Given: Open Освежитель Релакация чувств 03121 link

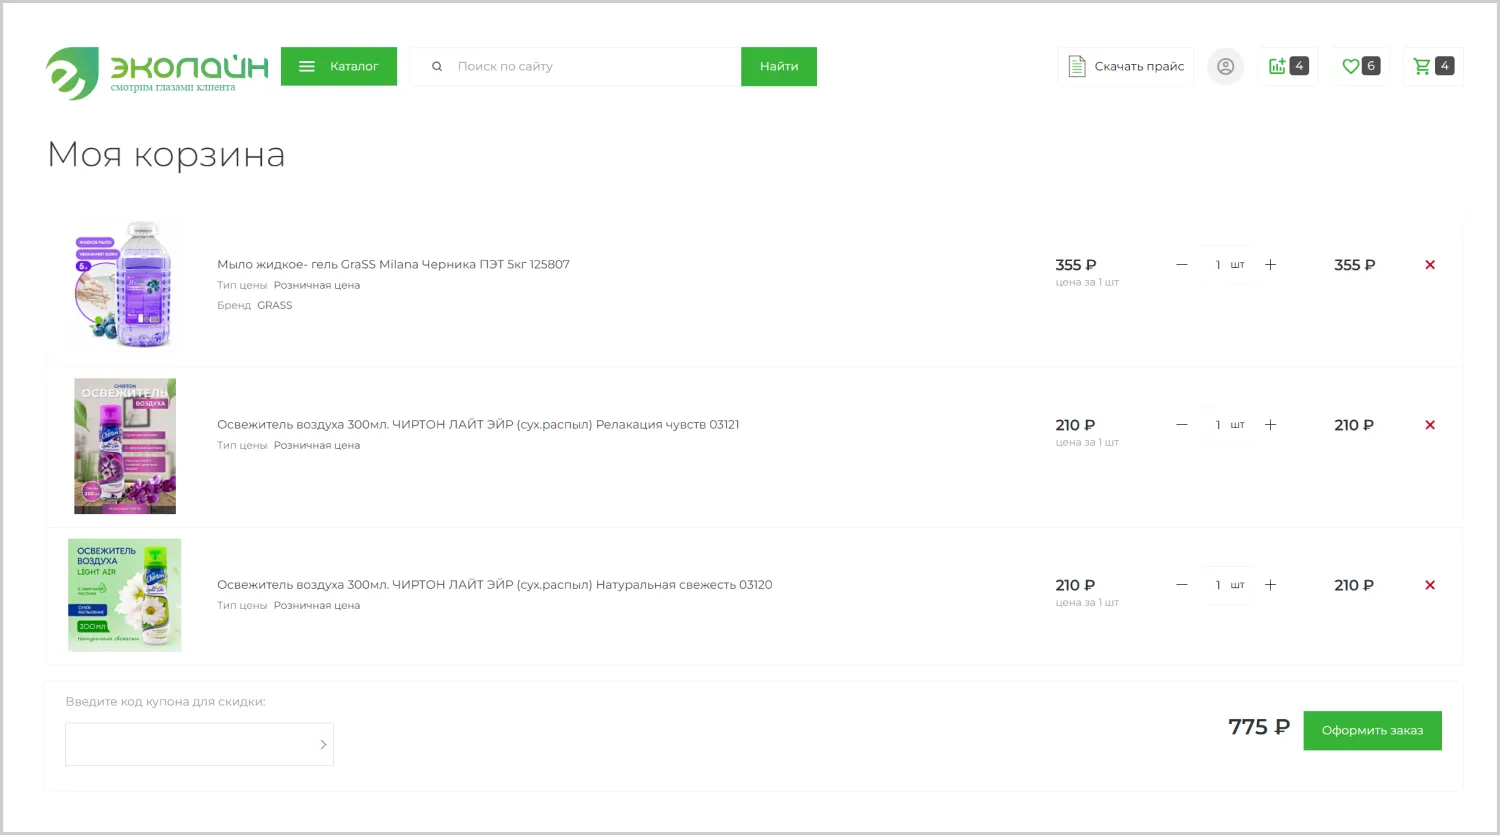Looking at the screenshot, I should tap(478, 424).
